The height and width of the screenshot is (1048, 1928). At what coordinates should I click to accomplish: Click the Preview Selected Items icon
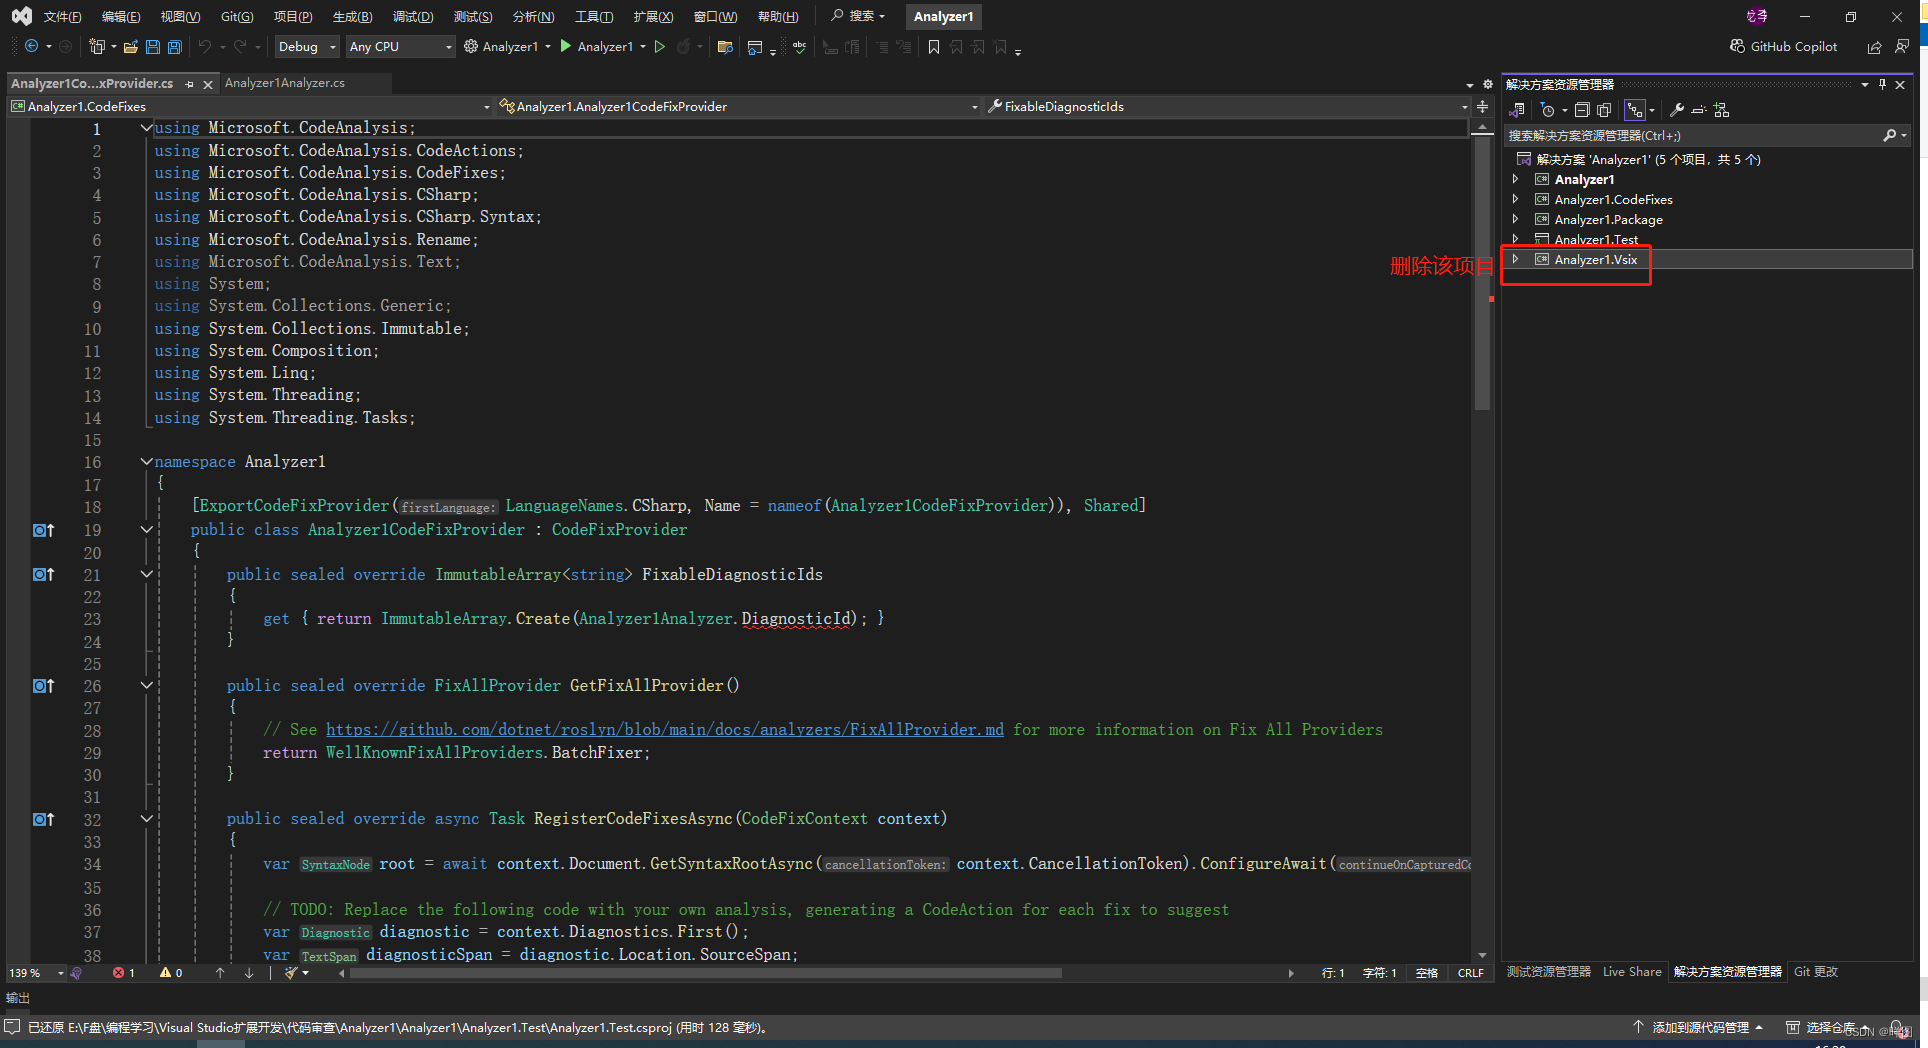click(1698, 110)
